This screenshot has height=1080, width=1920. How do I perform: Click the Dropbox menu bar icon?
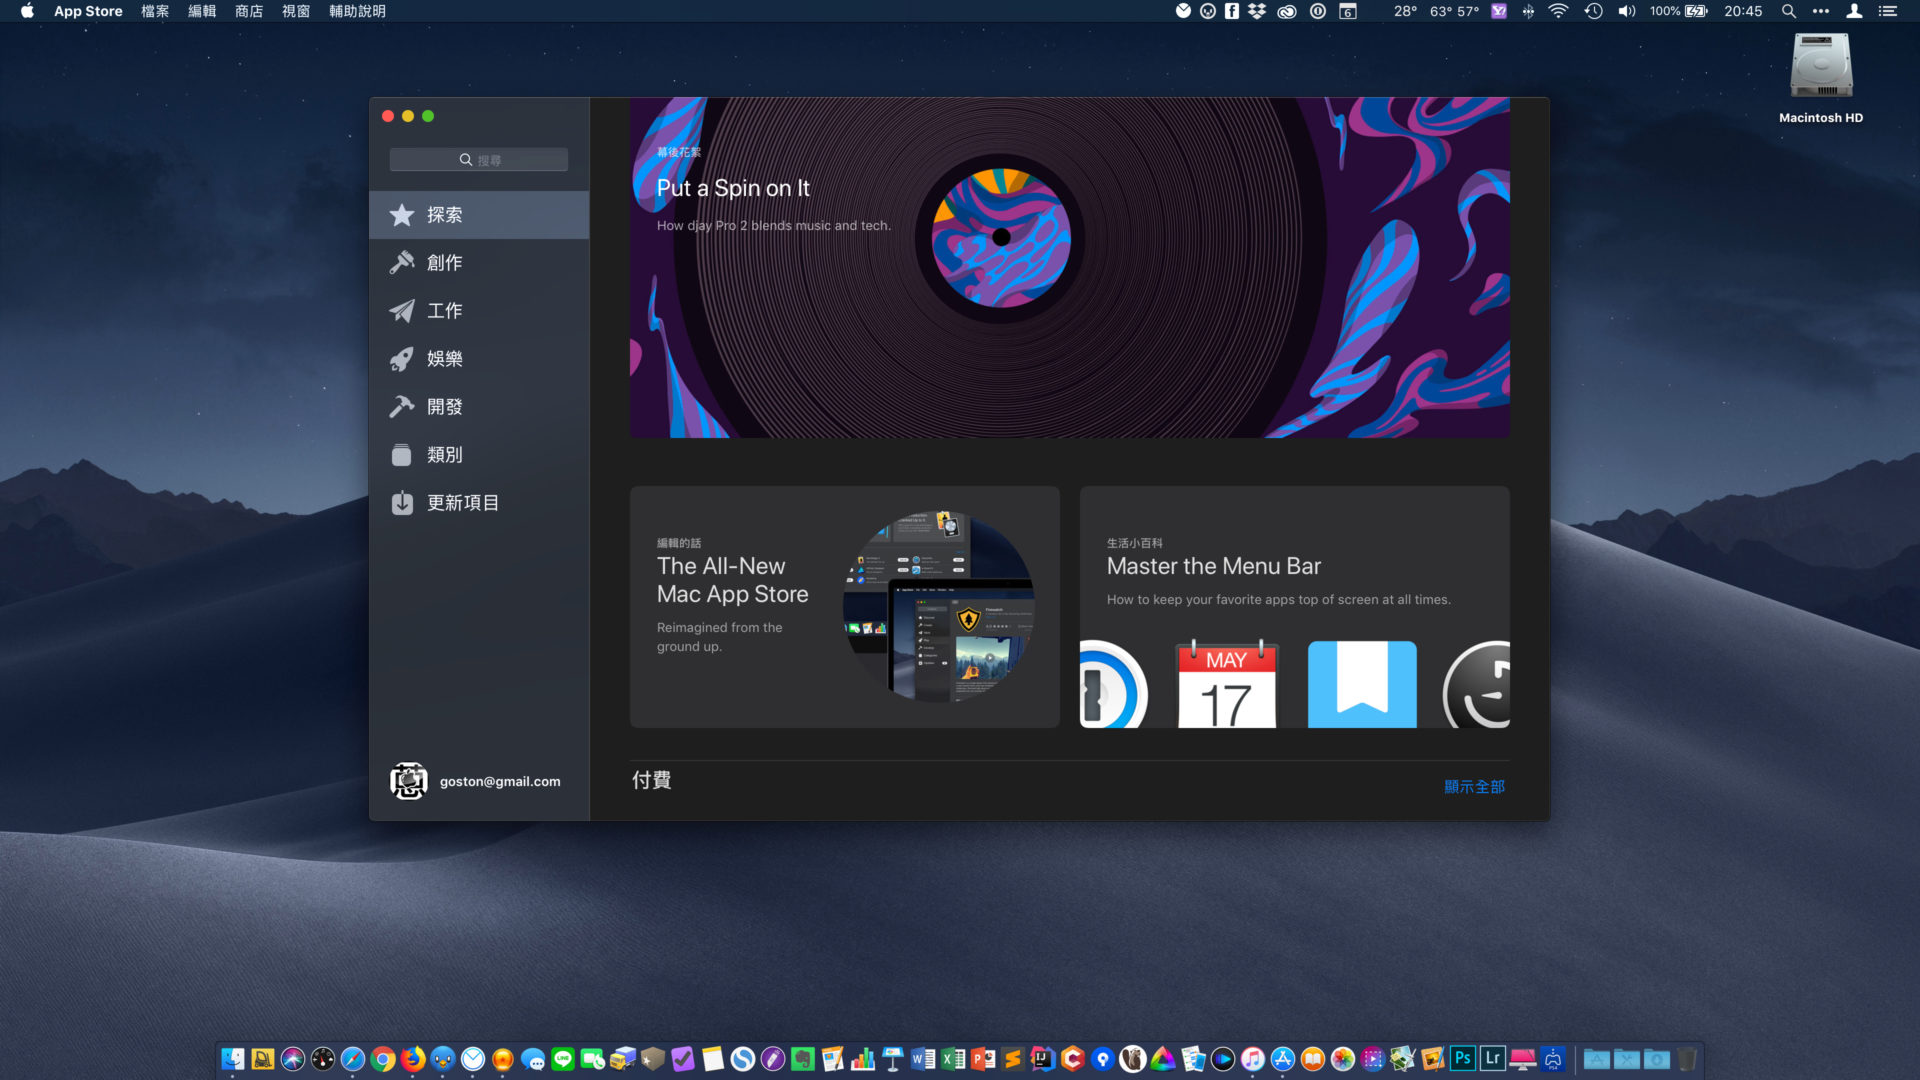coord(1257,11)
